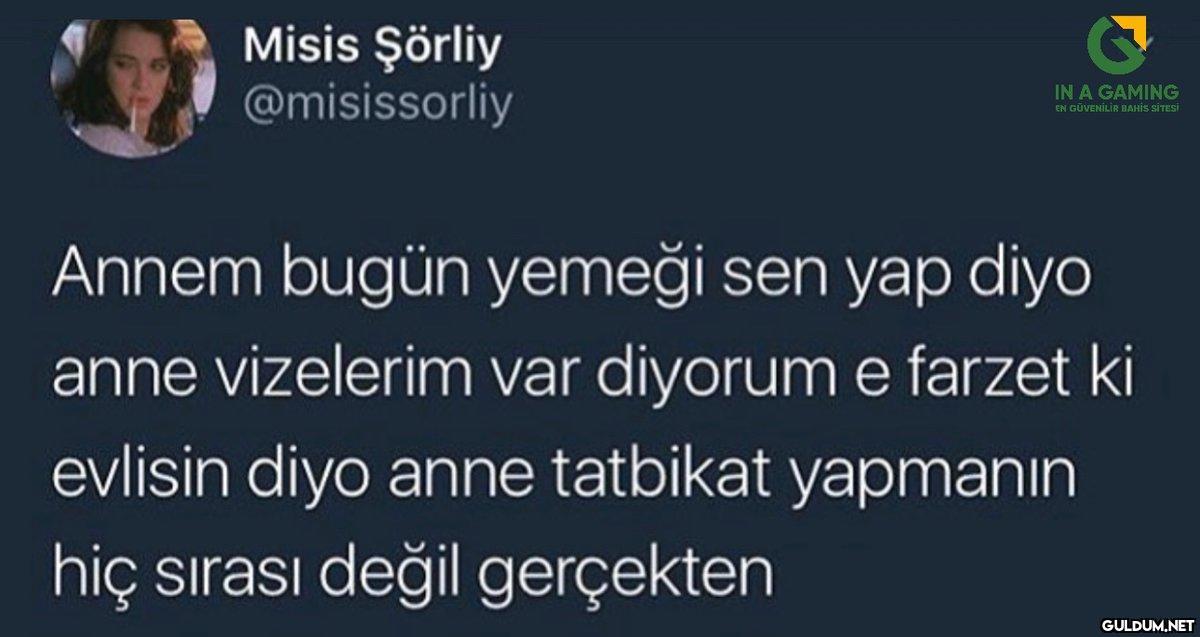Screen dimensions: 1200x637
Task: Click the green In A Gaming logo icon
Action: (1120, 45)
